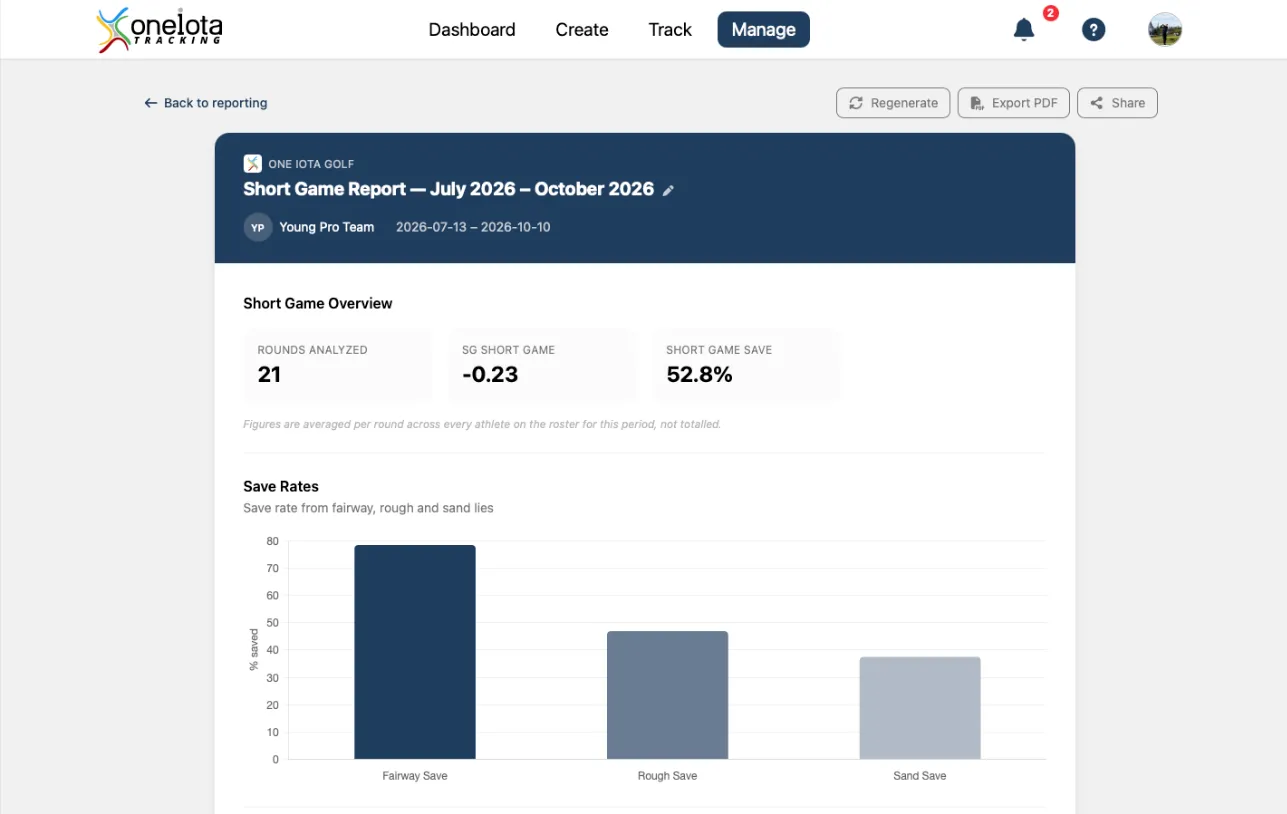1287x814 pixels.
Task: Click the Short Game Overview heading
Action: 318,303
